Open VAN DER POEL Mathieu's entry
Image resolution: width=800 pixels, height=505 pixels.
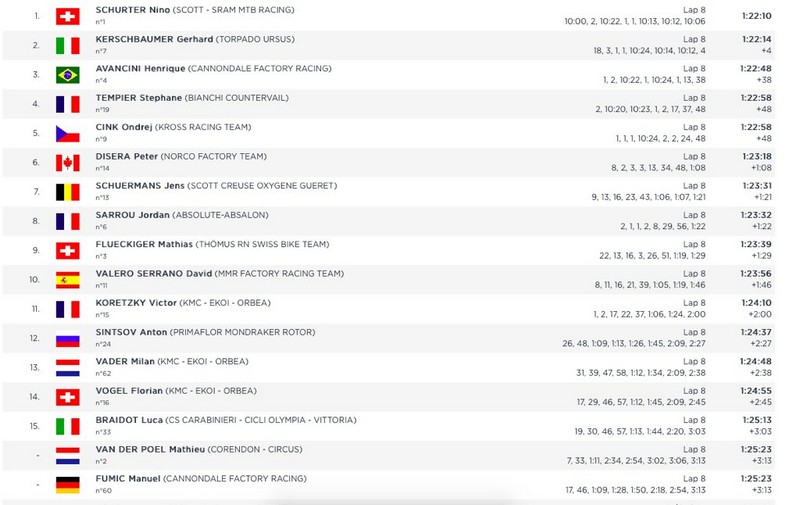pyautogui.click(x=150, y=449)
